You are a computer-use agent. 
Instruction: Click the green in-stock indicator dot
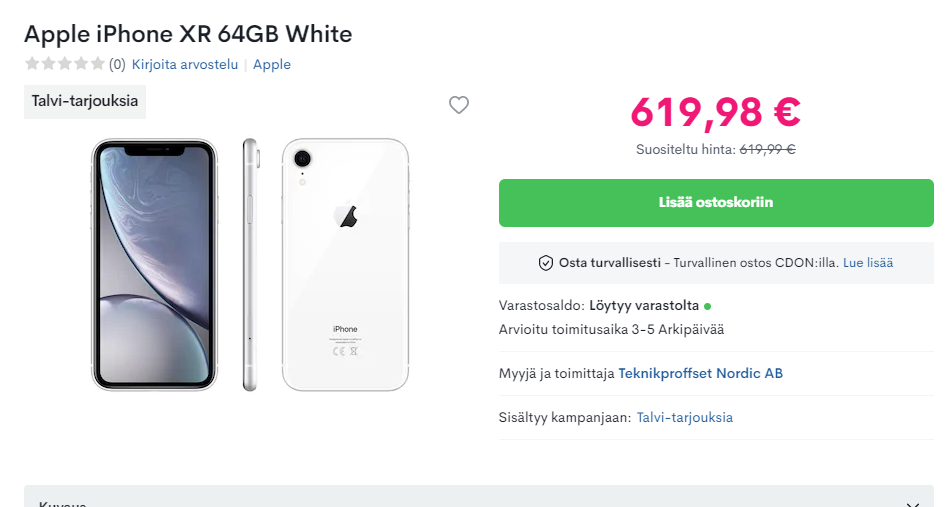708,306
